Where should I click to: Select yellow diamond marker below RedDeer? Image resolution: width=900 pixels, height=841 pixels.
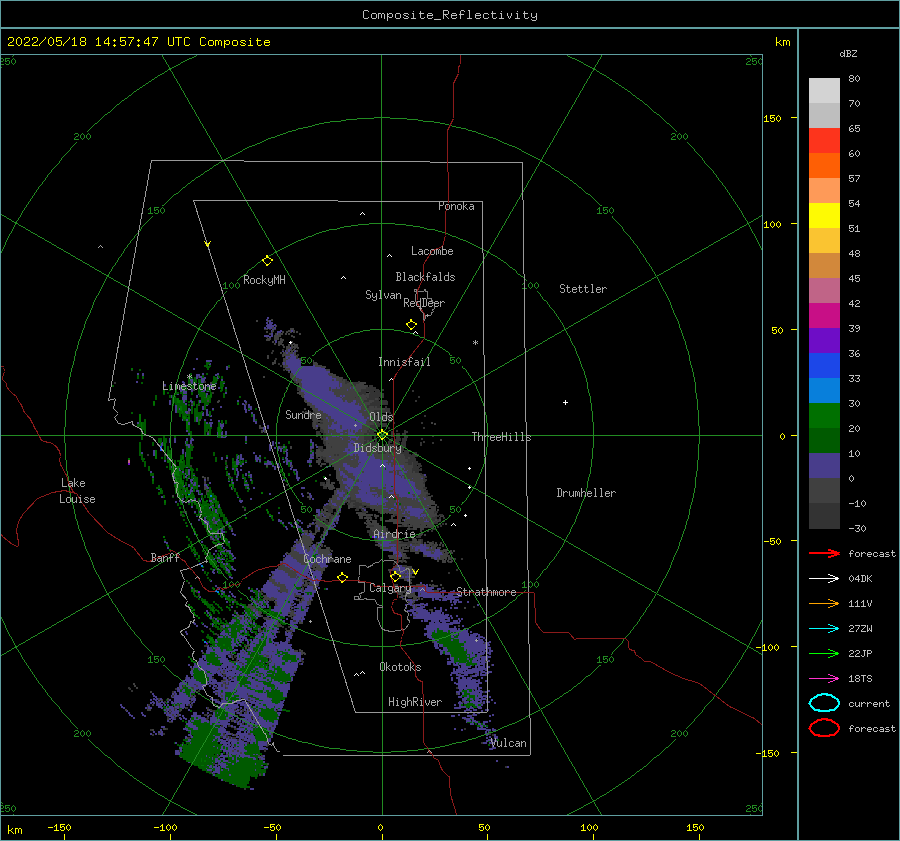click(x=411, y=324)
